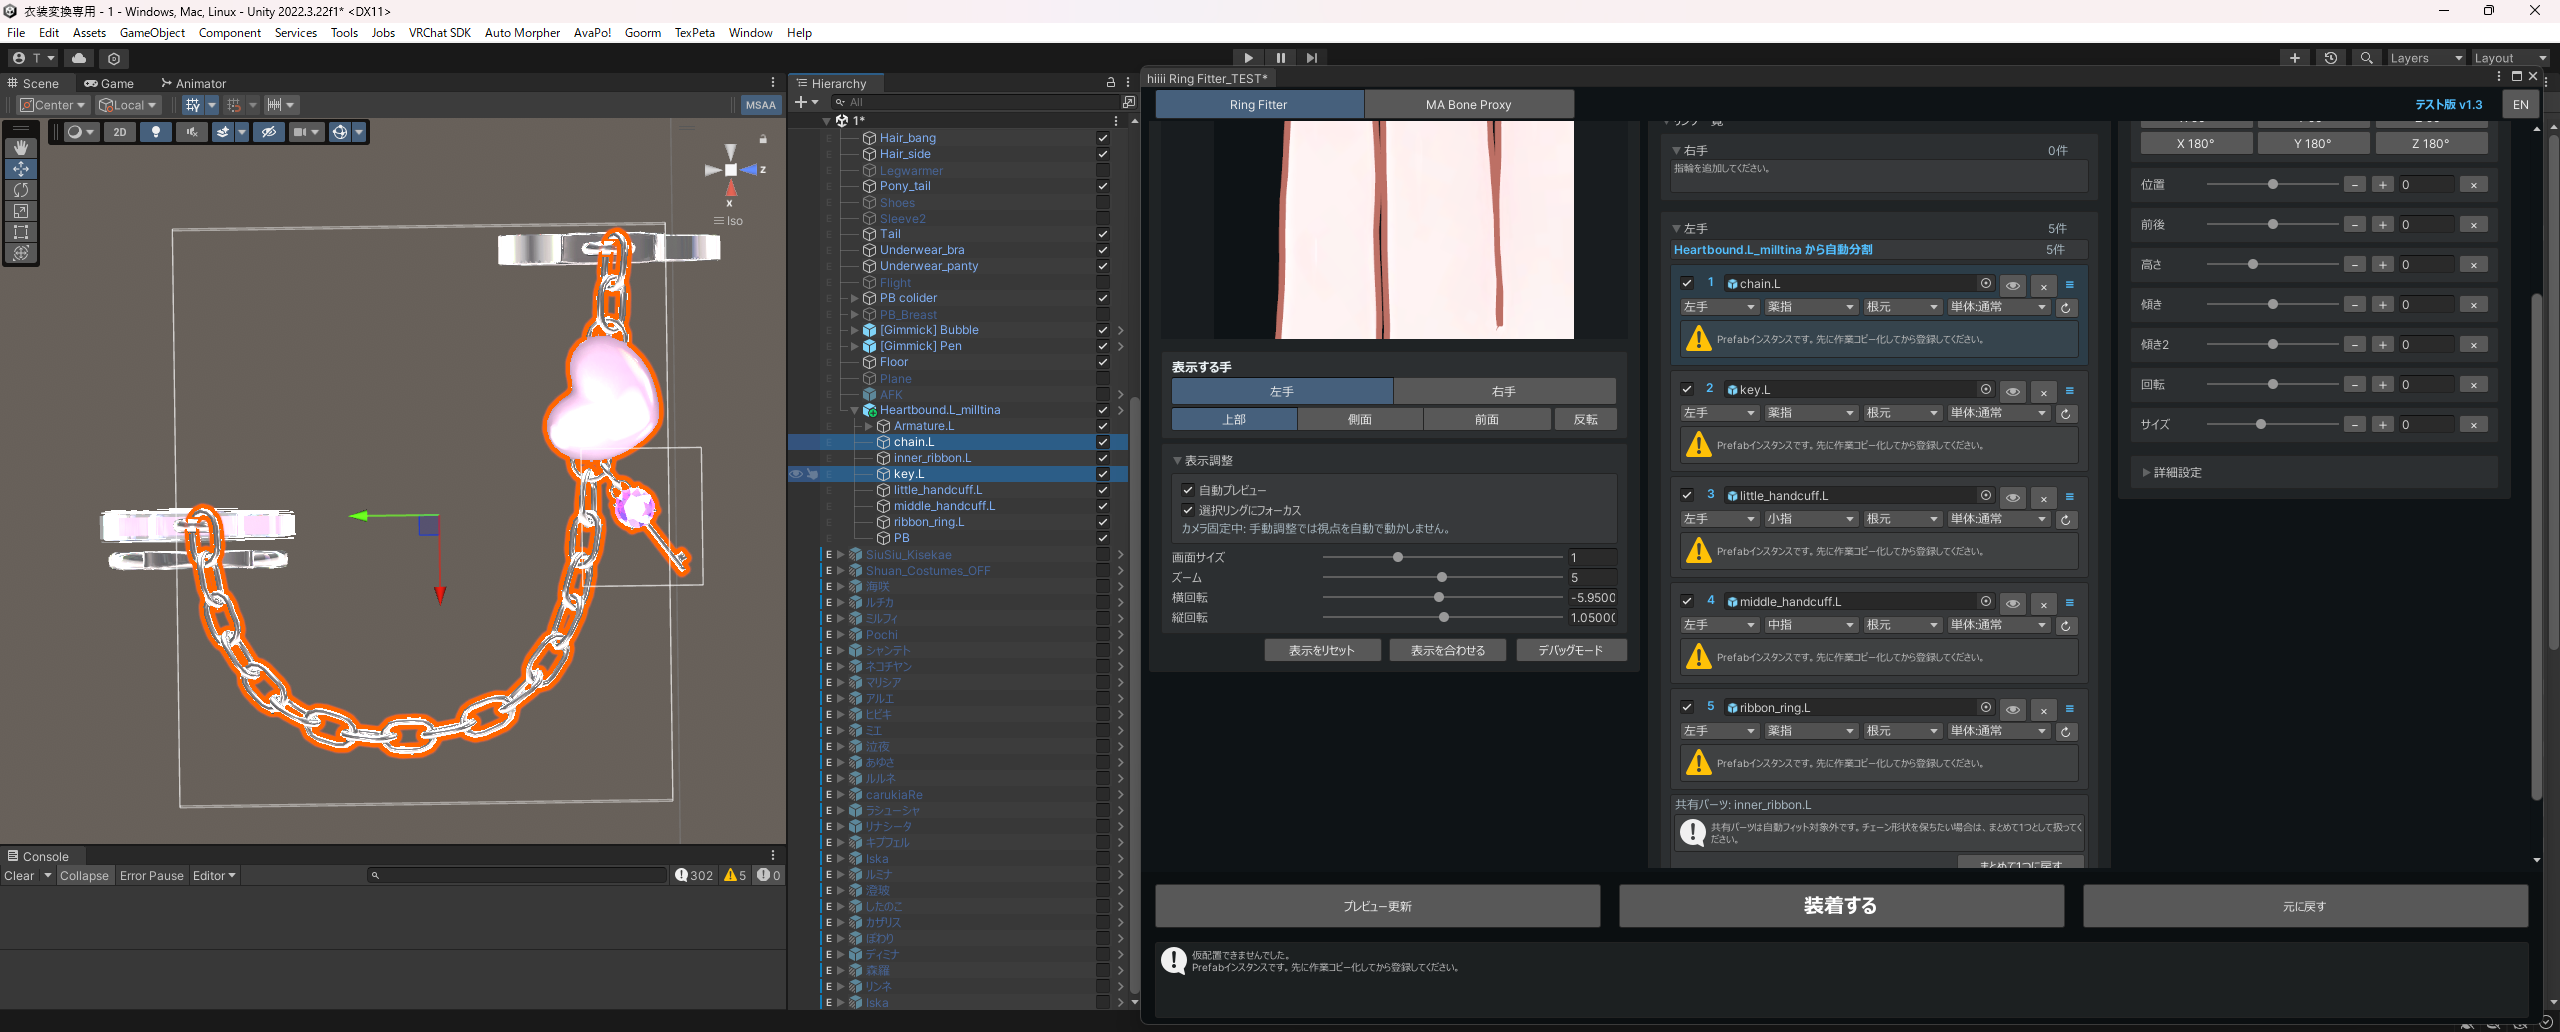The height and width of the screenshot is (1032, 2560).
Task: Click the 装着する button
Action: point(1841,906)
